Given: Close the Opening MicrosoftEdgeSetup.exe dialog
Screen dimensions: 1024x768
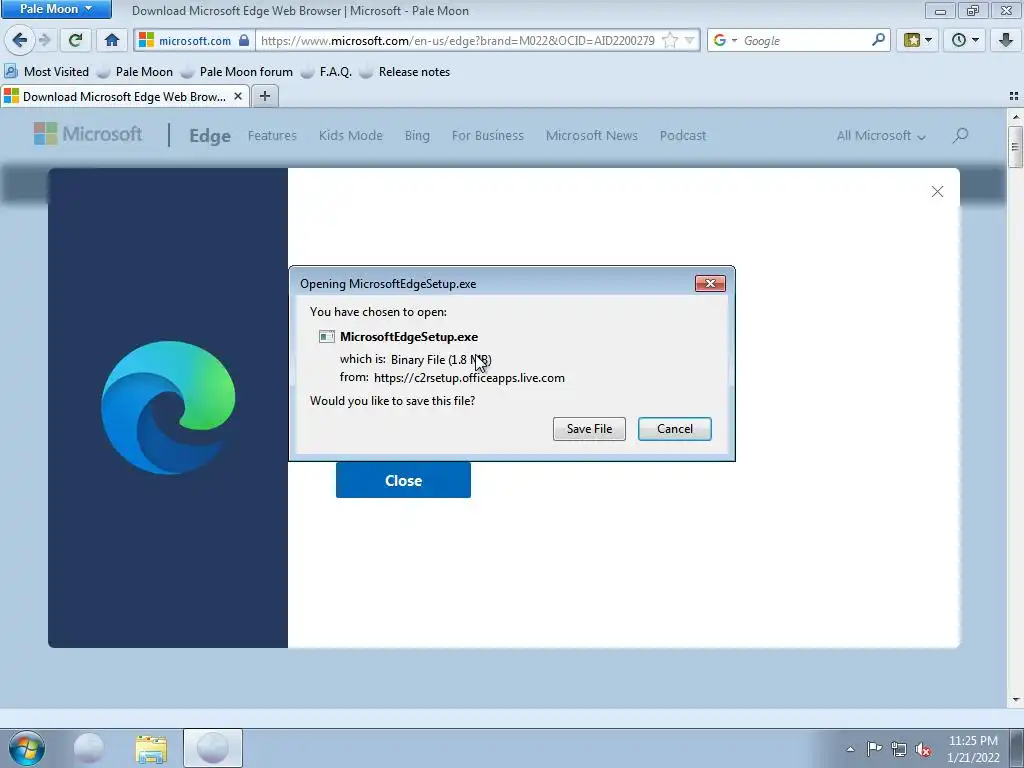Looking at the screenshot, I should tap(710, 283).
